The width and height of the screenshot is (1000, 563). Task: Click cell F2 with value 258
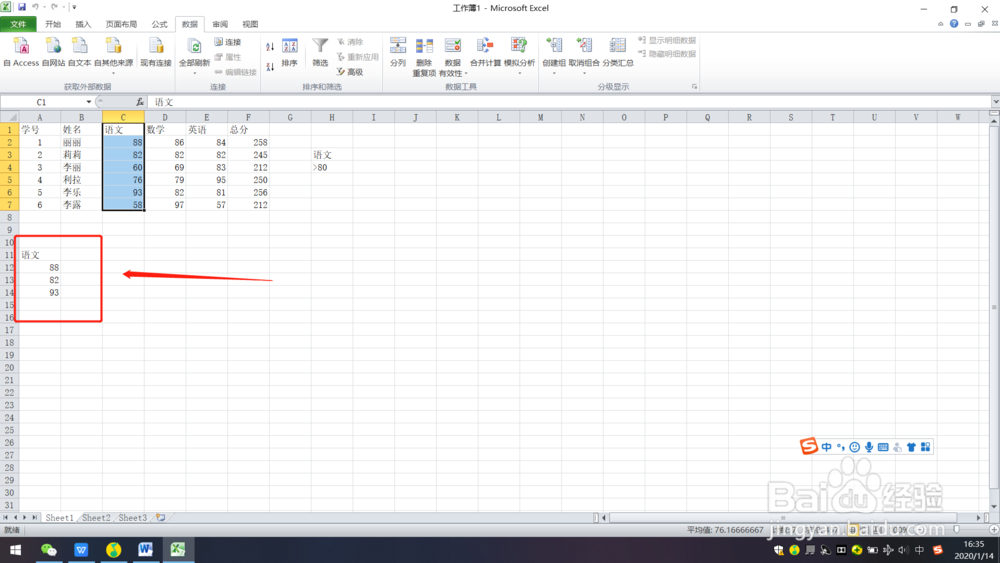coord(248,142)
